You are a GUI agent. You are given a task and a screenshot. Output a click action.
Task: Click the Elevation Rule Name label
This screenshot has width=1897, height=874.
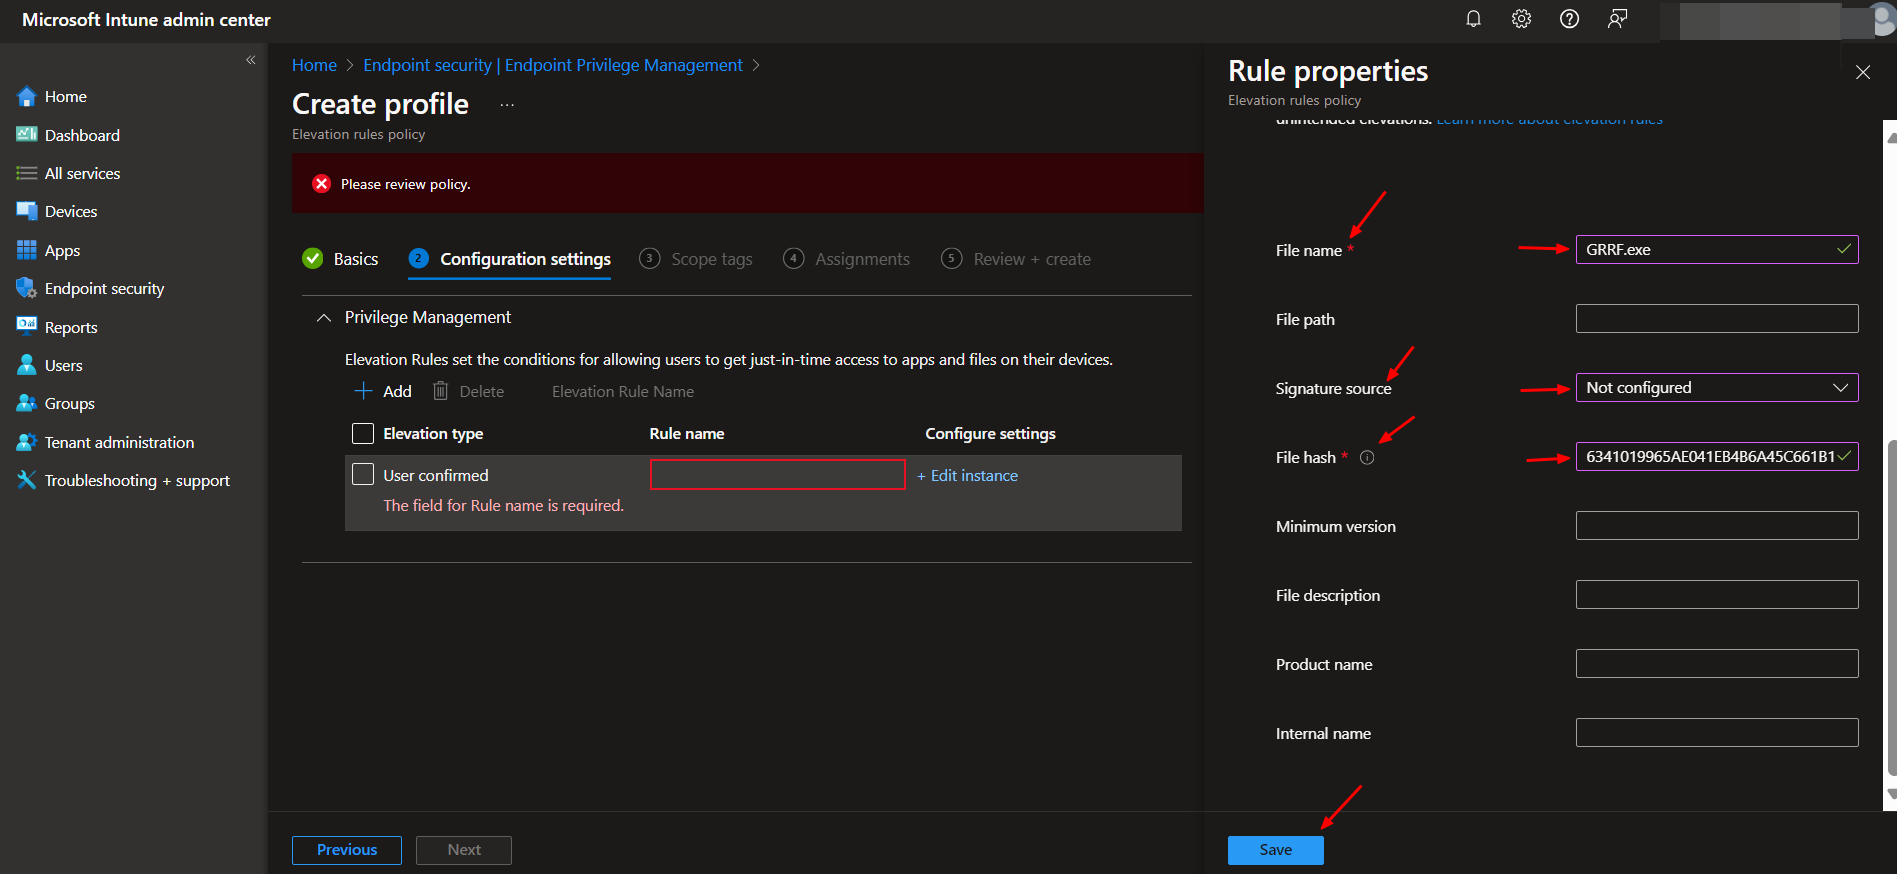coord(622,392)
